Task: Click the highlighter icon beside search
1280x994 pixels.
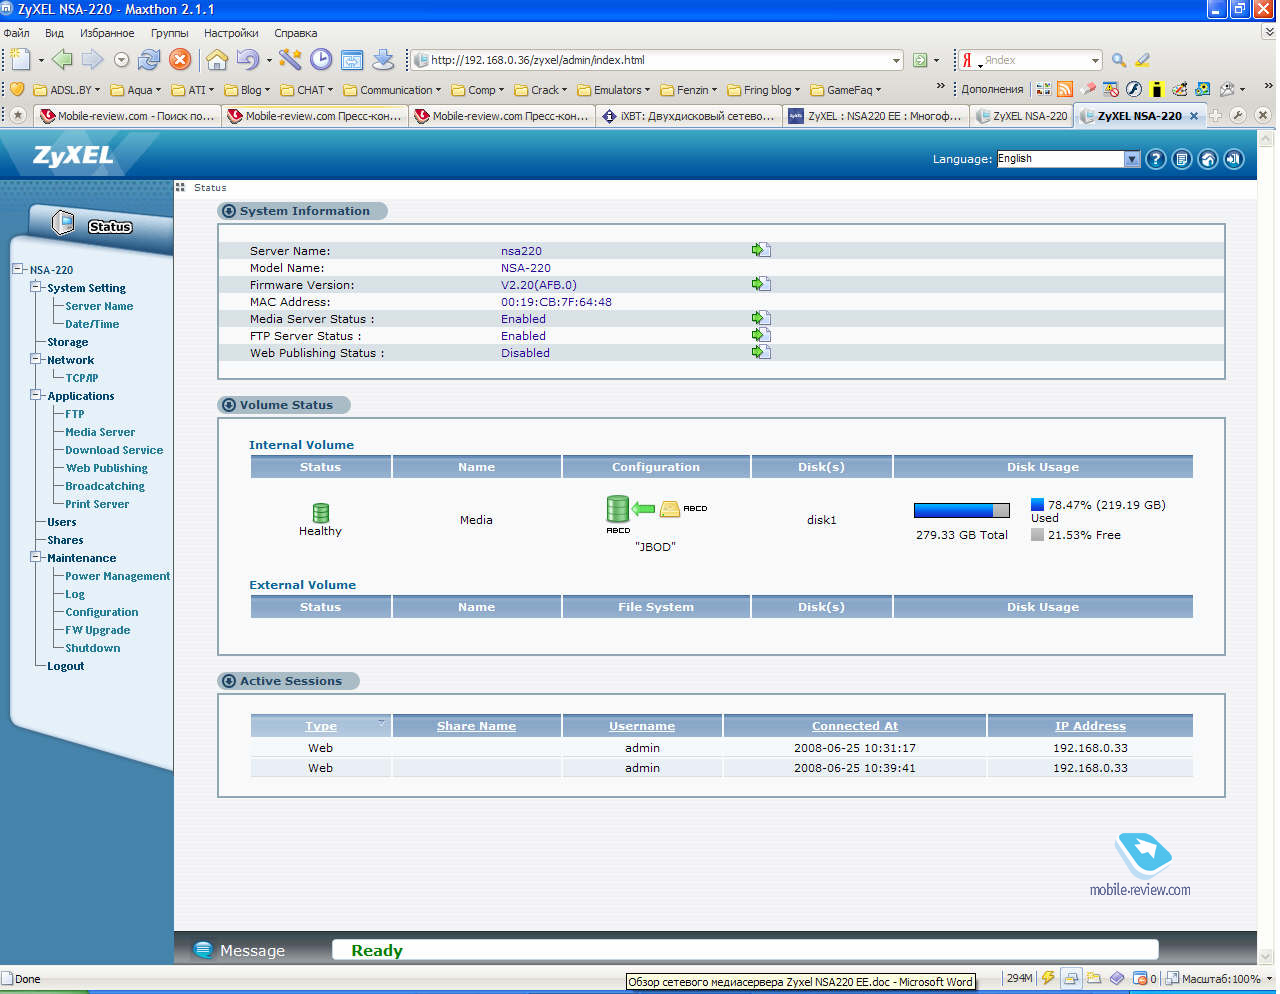Action: 1143,60
